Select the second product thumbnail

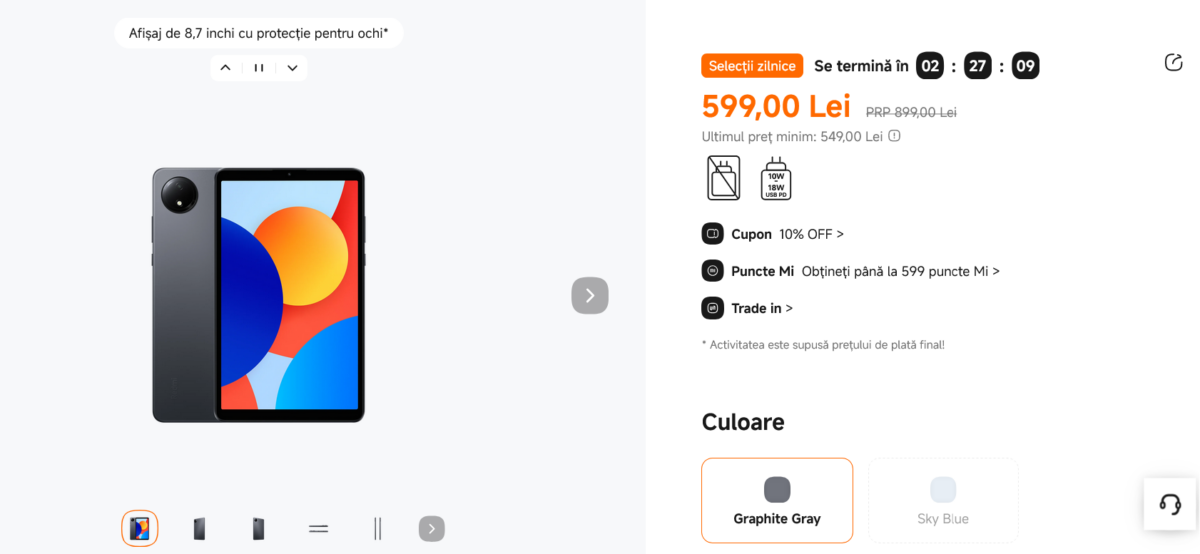(199, 529)
